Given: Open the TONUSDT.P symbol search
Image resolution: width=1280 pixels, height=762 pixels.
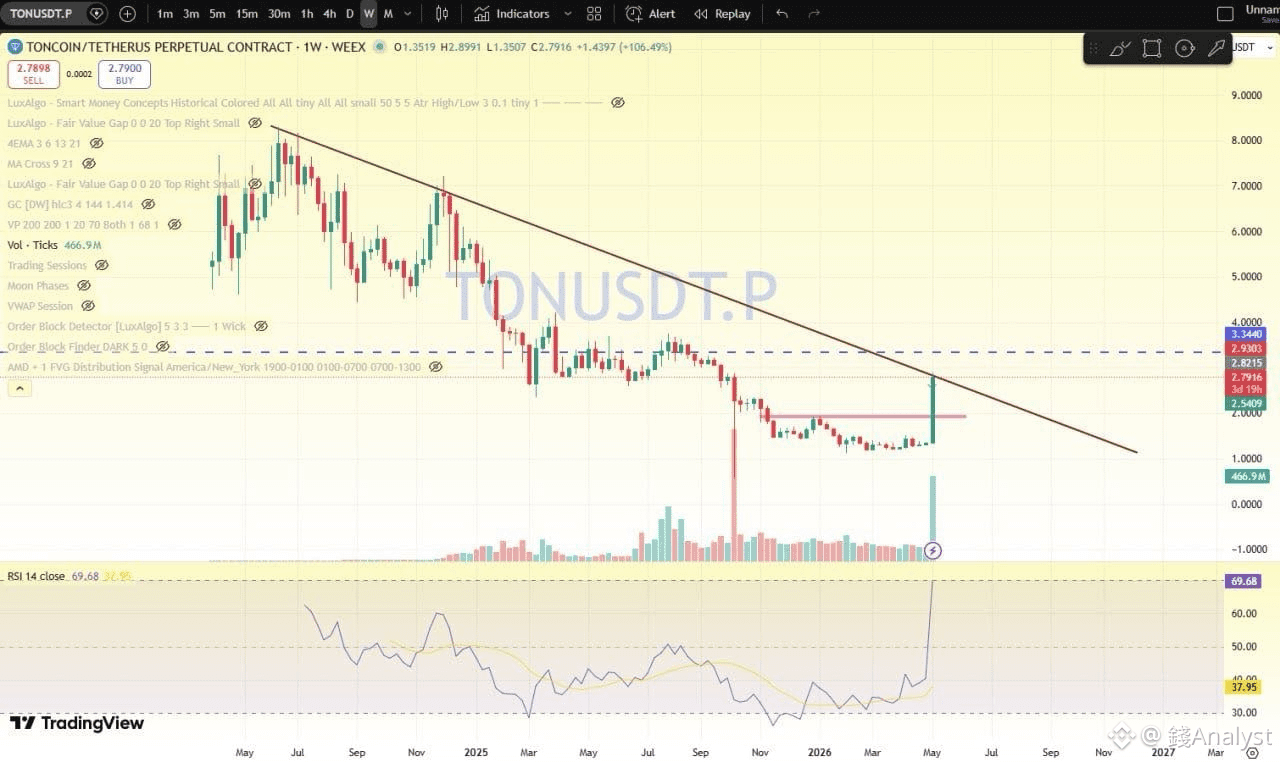Looking at the screenshot, I should 42,14.
